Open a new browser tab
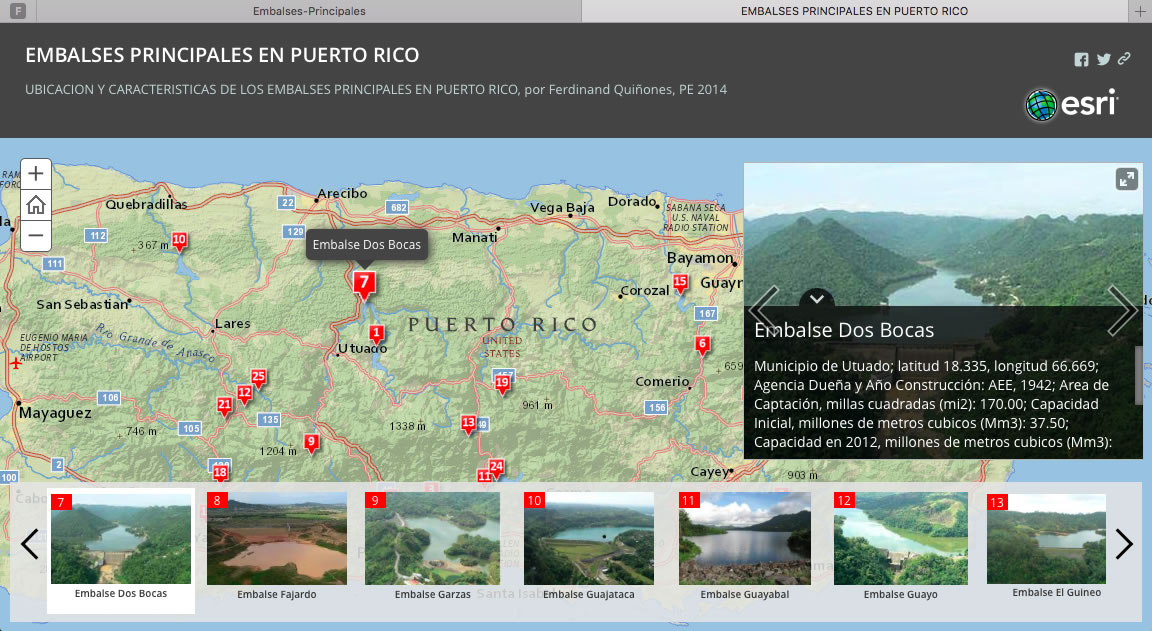Image resolution: width=1152 pixels, height=631 pixels. 1140,11
